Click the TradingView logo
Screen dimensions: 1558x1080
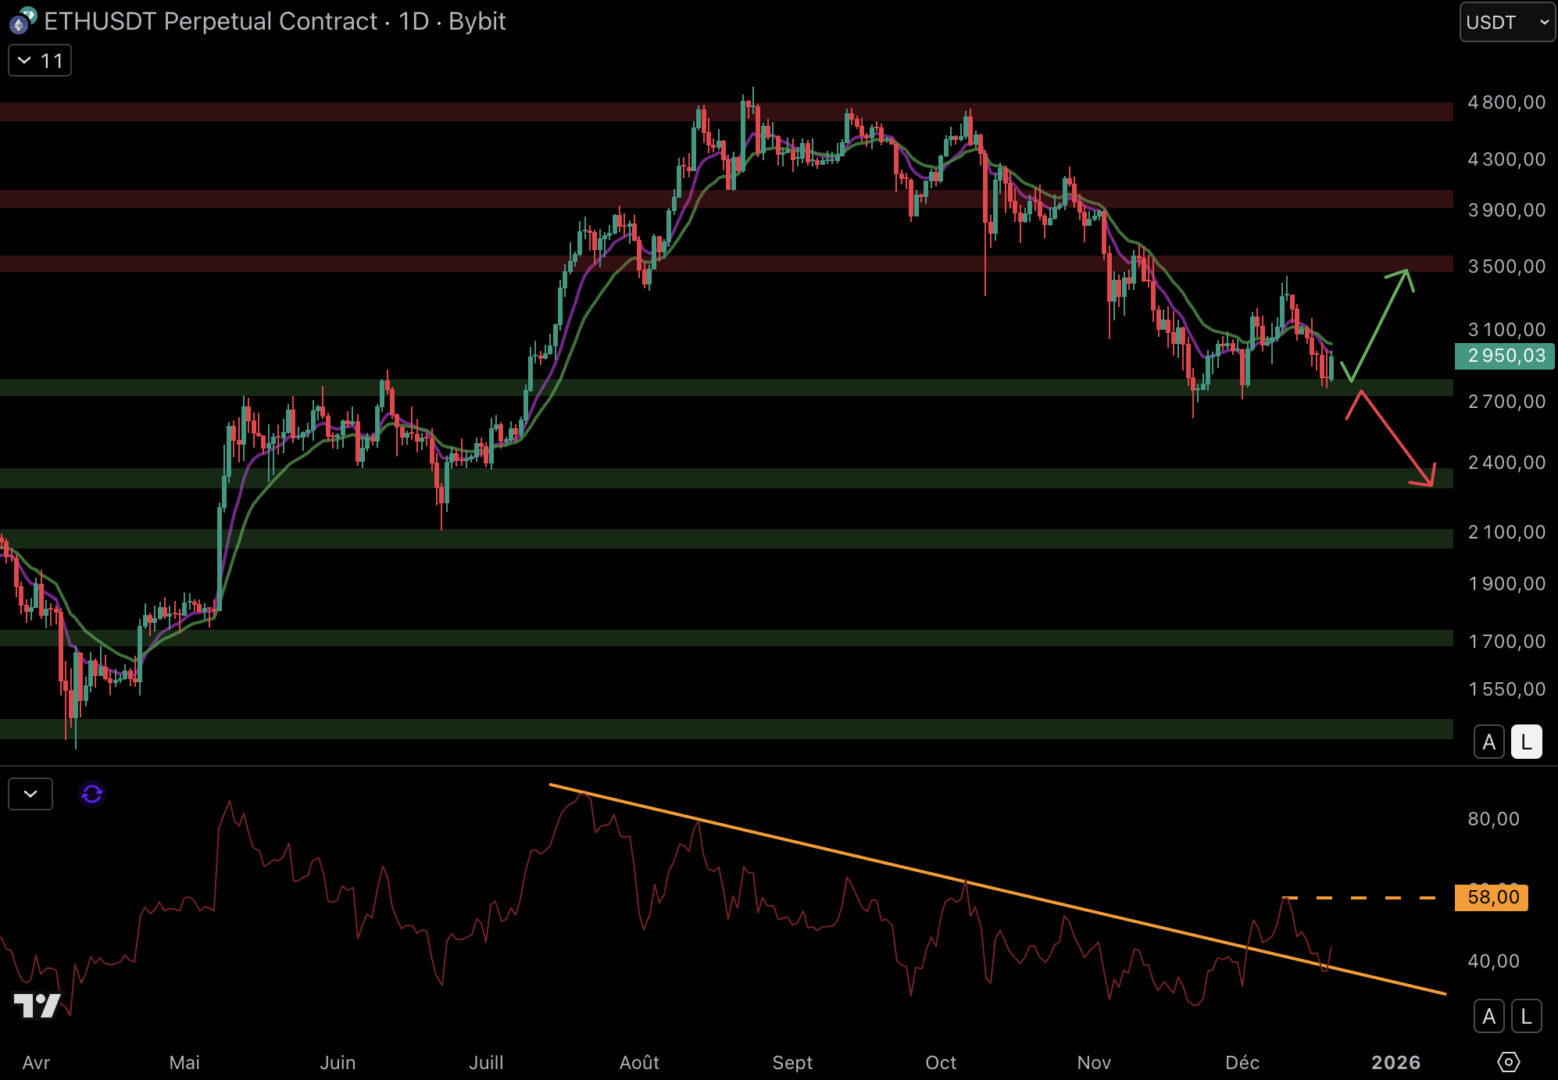(37, 1004)
